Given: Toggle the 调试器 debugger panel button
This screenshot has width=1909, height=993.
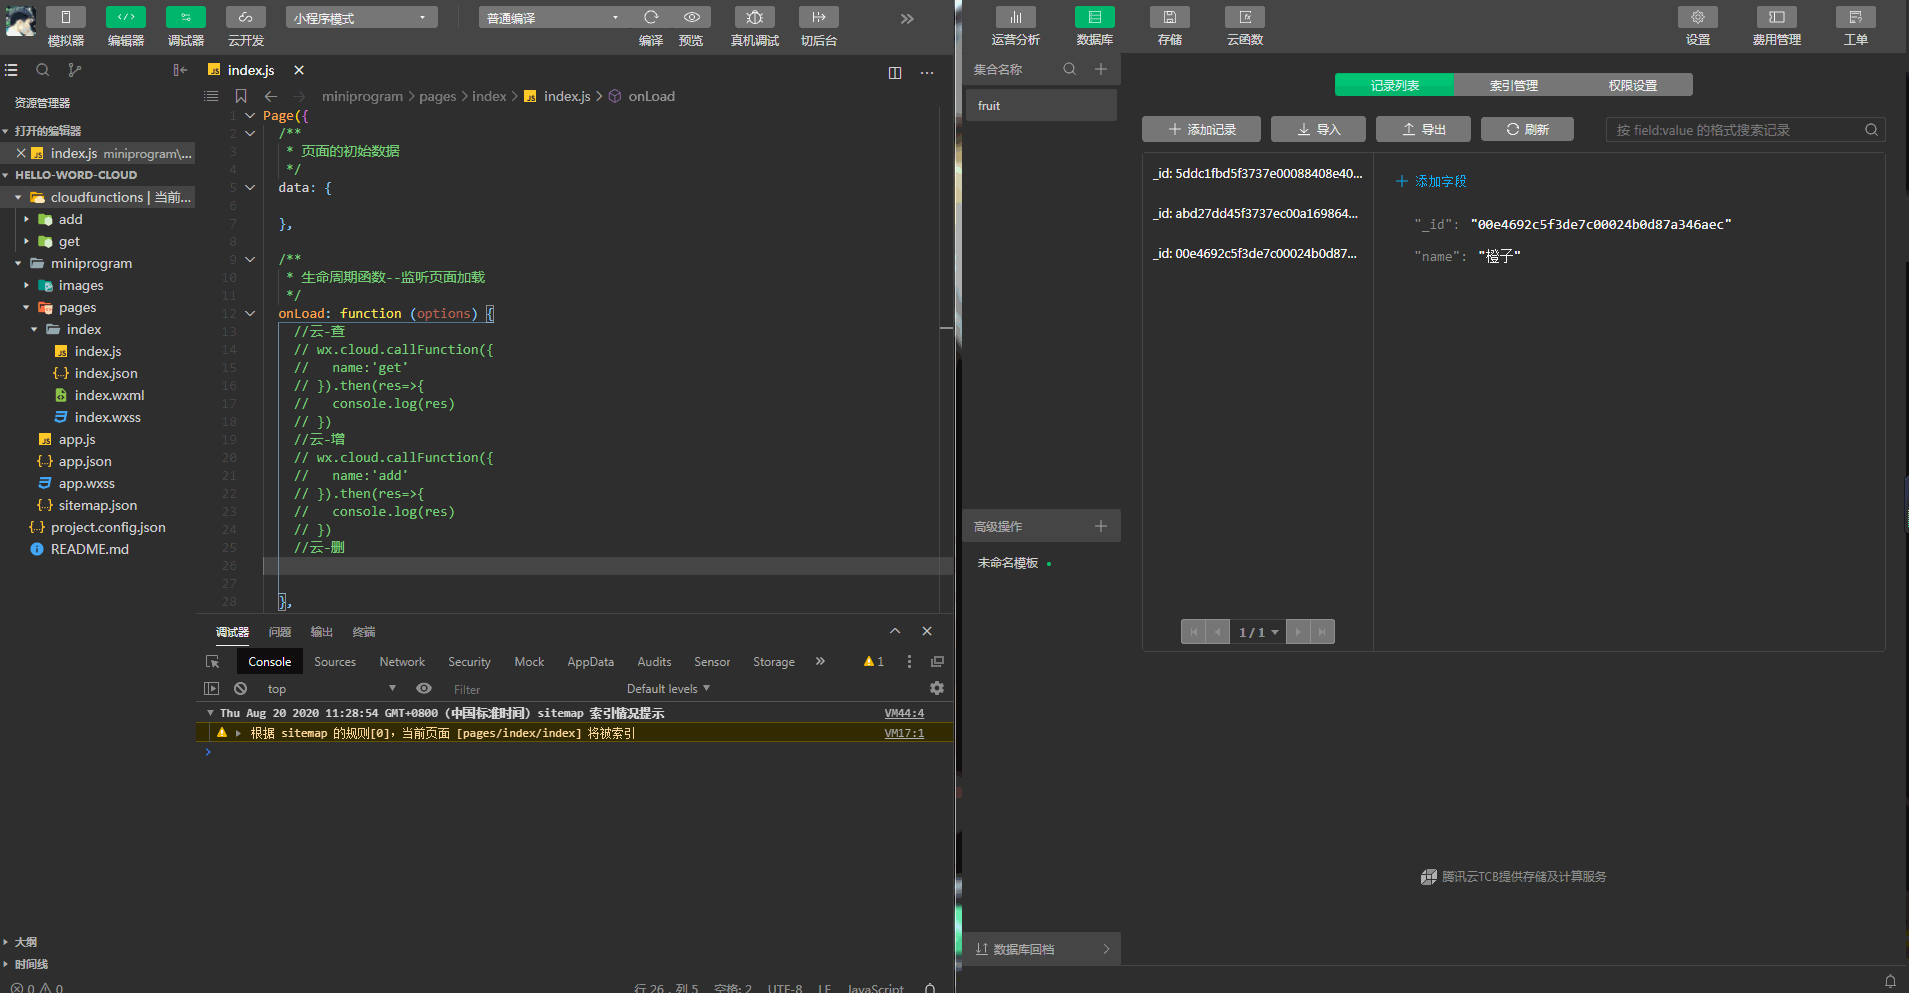Looking at the screenshot, I should [186, 17].
